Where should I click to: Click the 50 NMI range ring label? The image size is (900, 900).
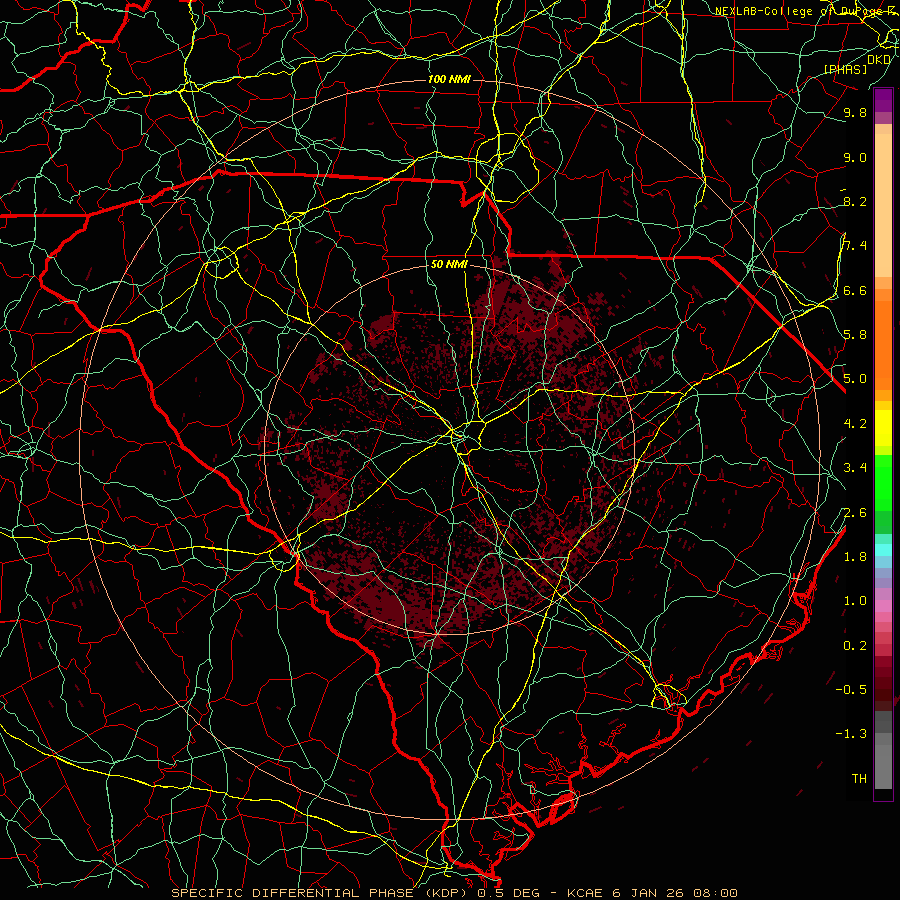[449, 265]
